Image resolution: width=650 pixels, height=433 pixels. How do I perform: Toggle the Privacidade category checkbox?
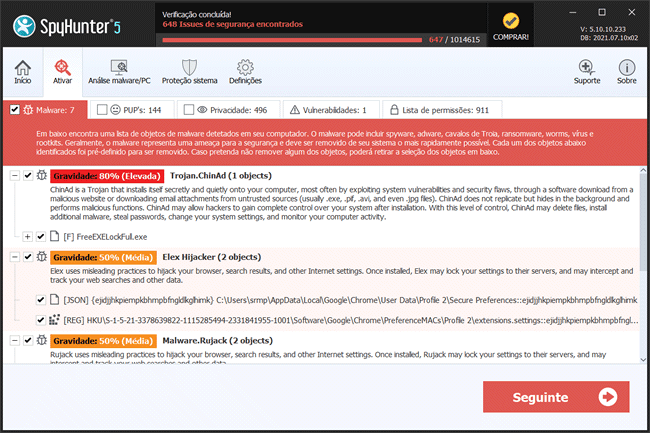coord(189,109)
